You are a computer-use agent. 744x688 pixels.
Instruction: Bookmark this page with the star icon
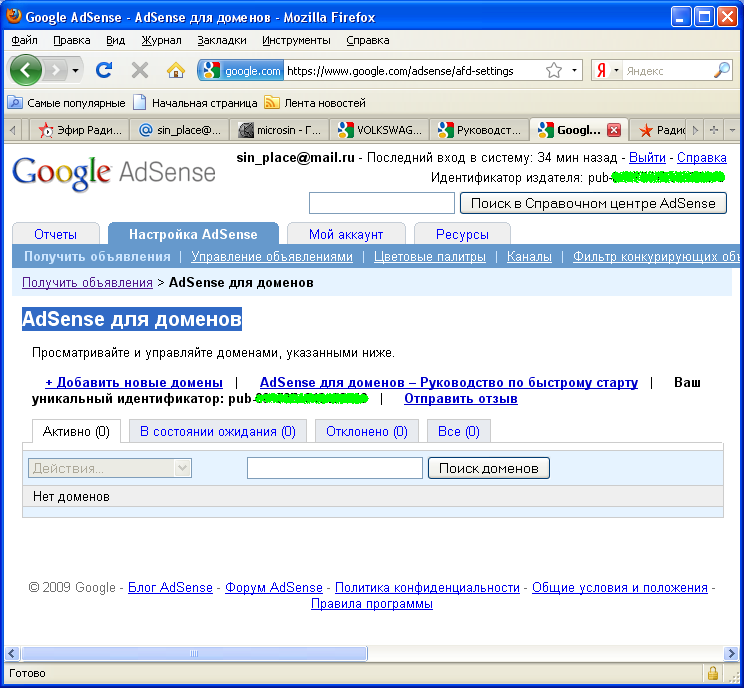tap(554, 71)
